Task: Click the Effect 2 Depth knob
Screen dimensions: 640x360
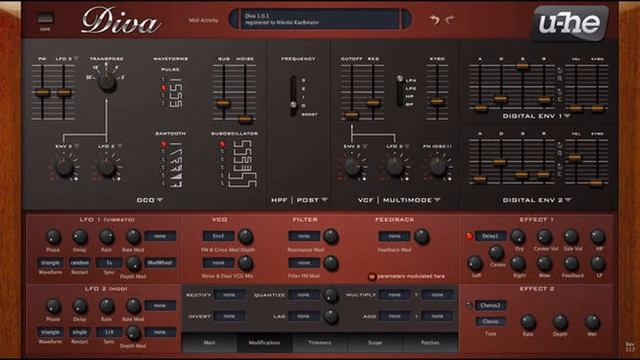Action: pyautogui.click(x=560, y=322)
